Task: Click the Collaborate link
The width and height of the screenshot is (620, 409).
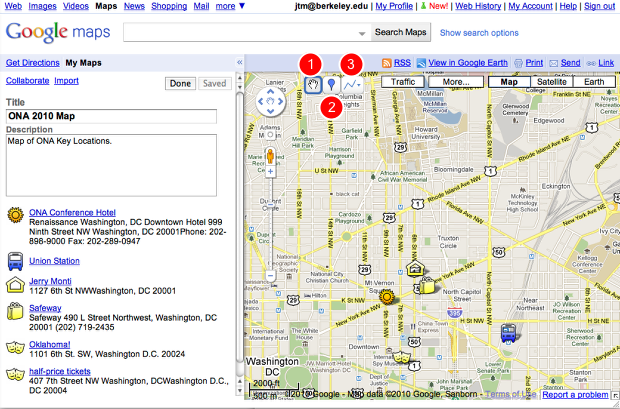Action: (27, 81)
